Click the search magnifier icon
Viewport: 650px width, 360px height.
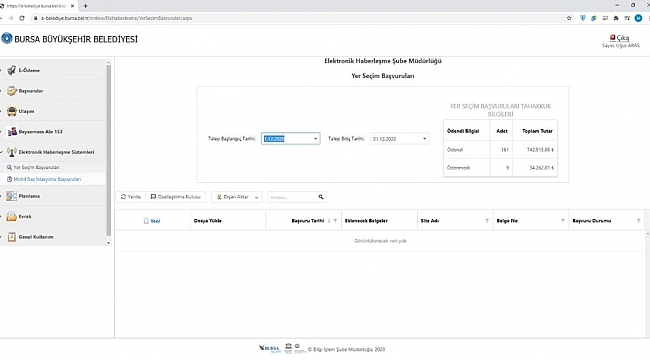pos(321,197)
